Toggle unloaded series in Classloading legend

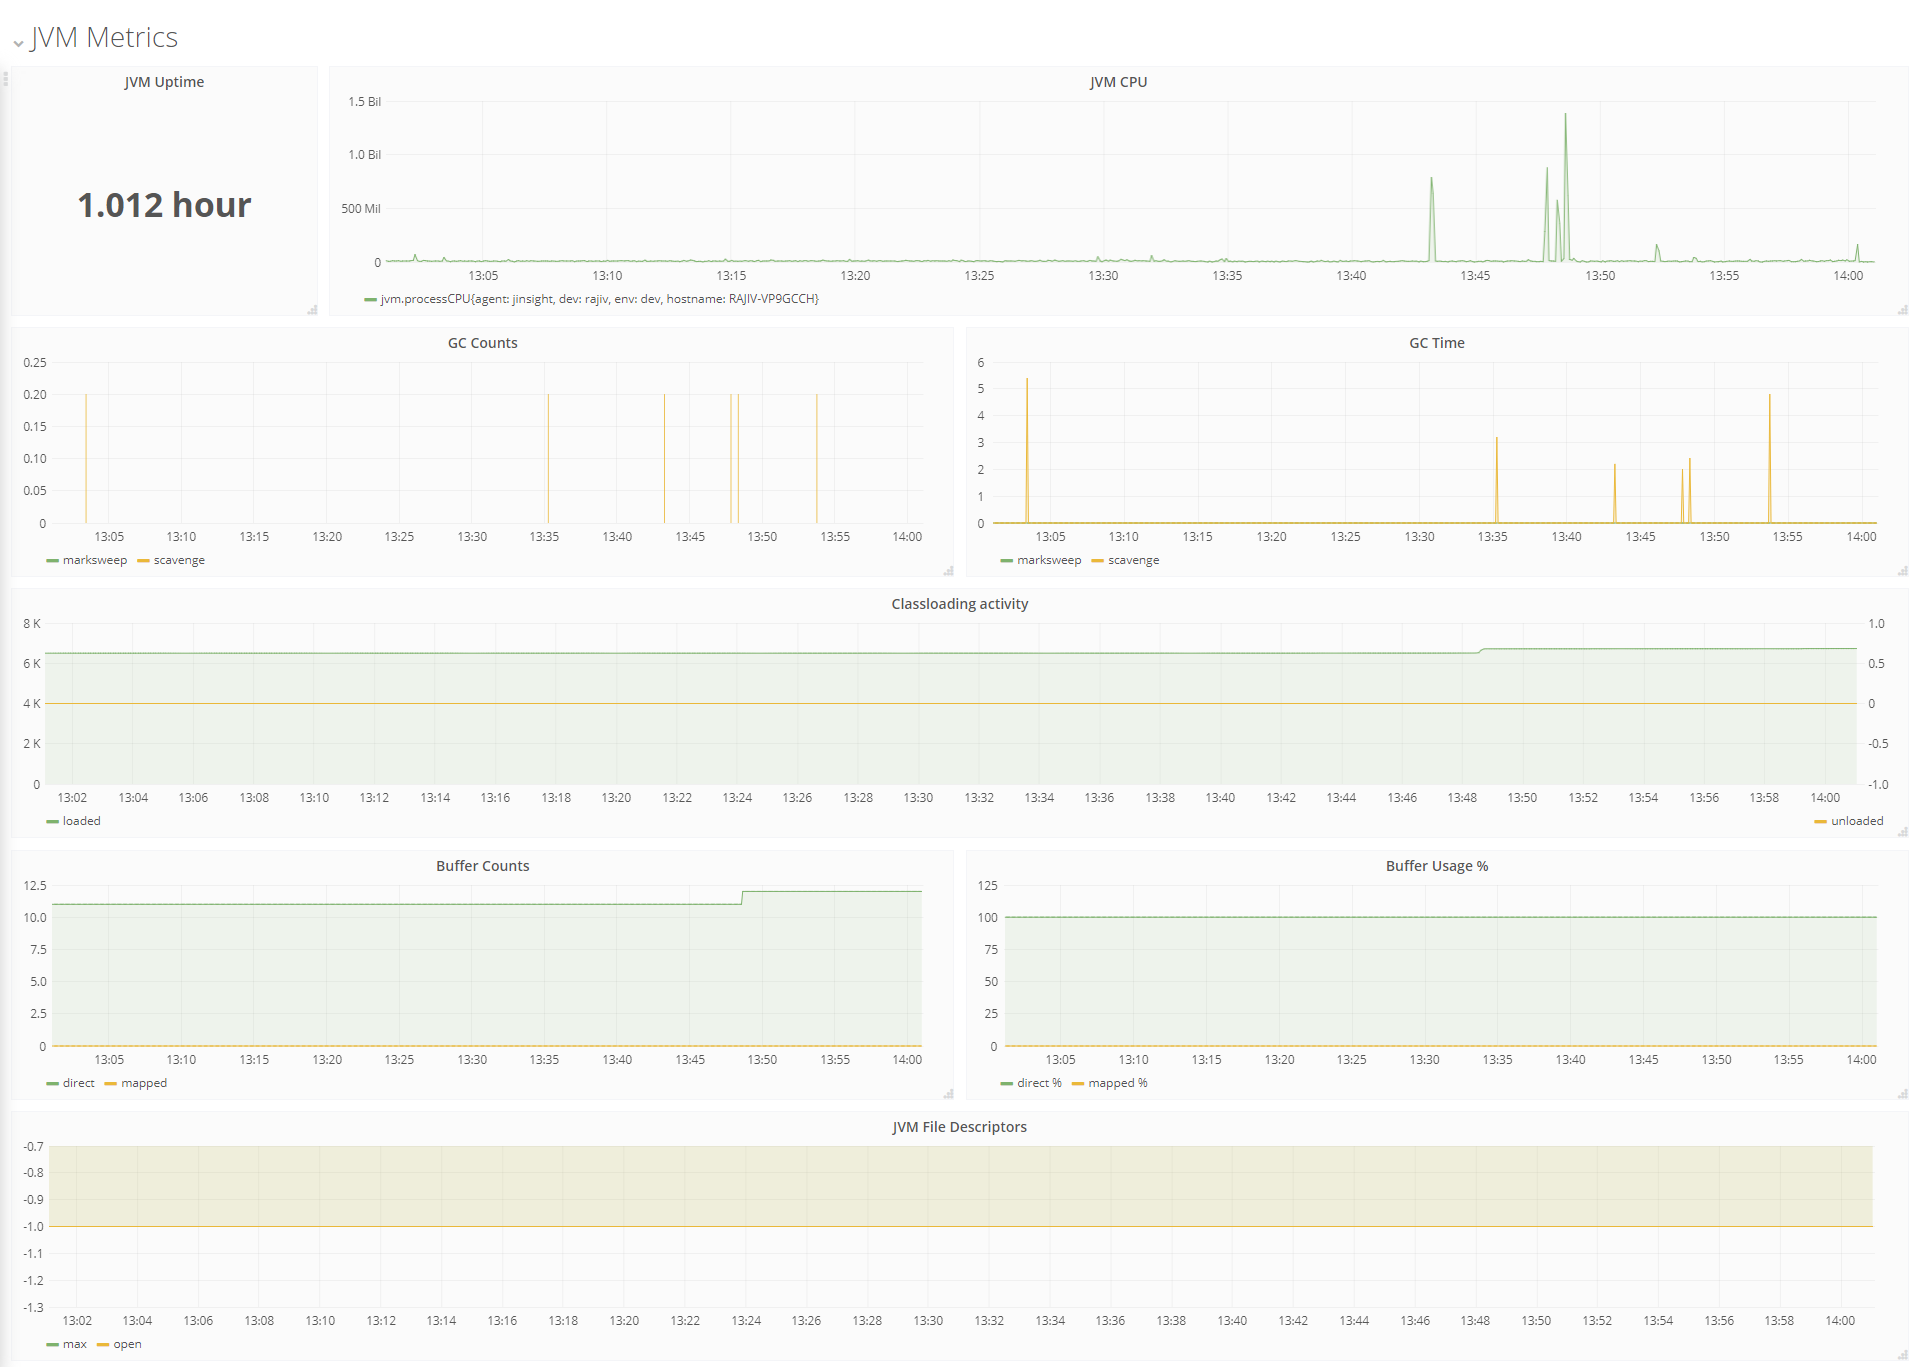tap(1856, 821)
